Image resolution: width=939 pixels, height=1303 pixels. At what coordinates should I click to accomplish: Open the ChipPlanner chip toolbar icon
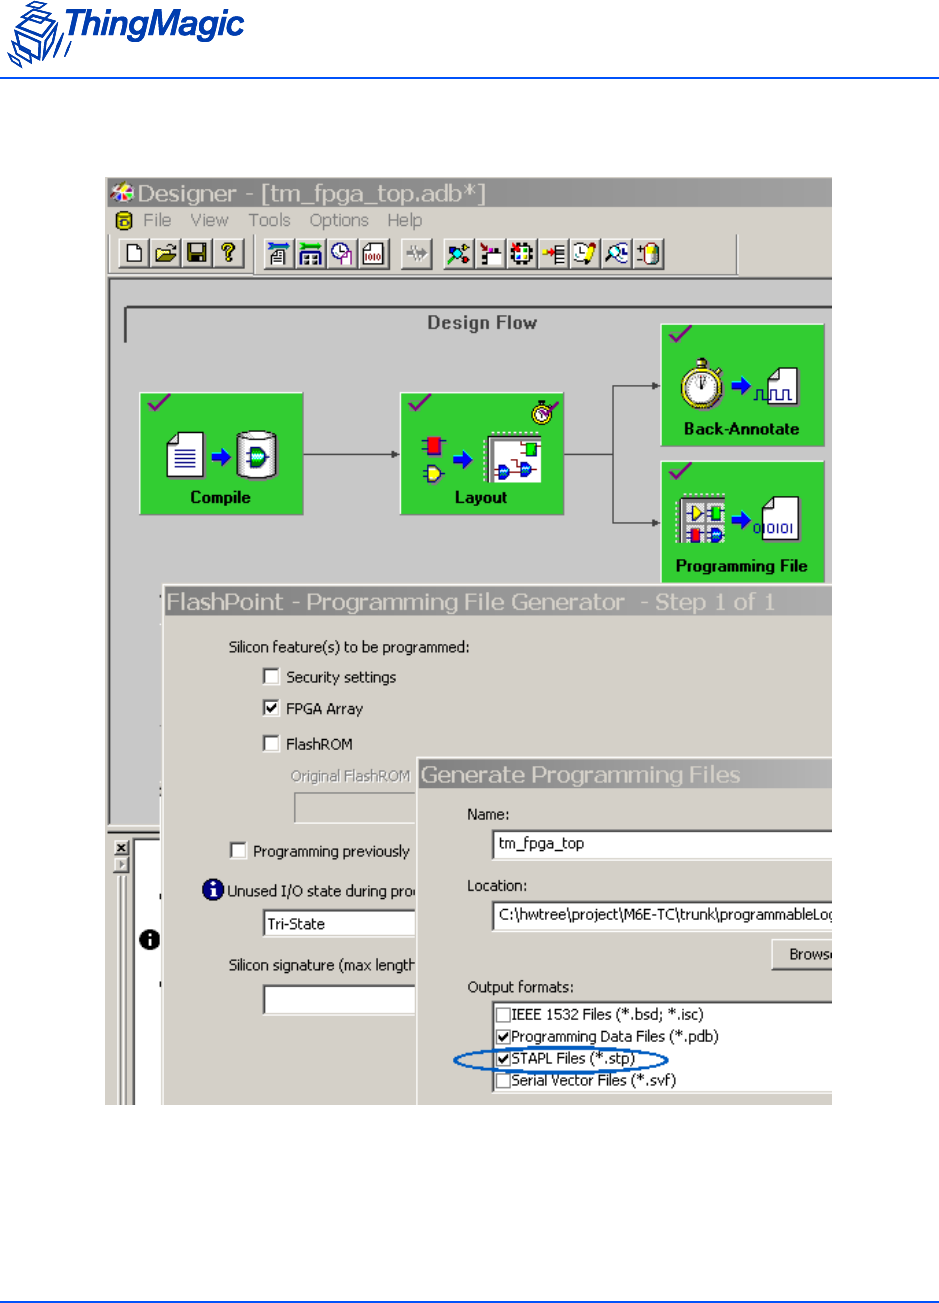click(521, 254)
